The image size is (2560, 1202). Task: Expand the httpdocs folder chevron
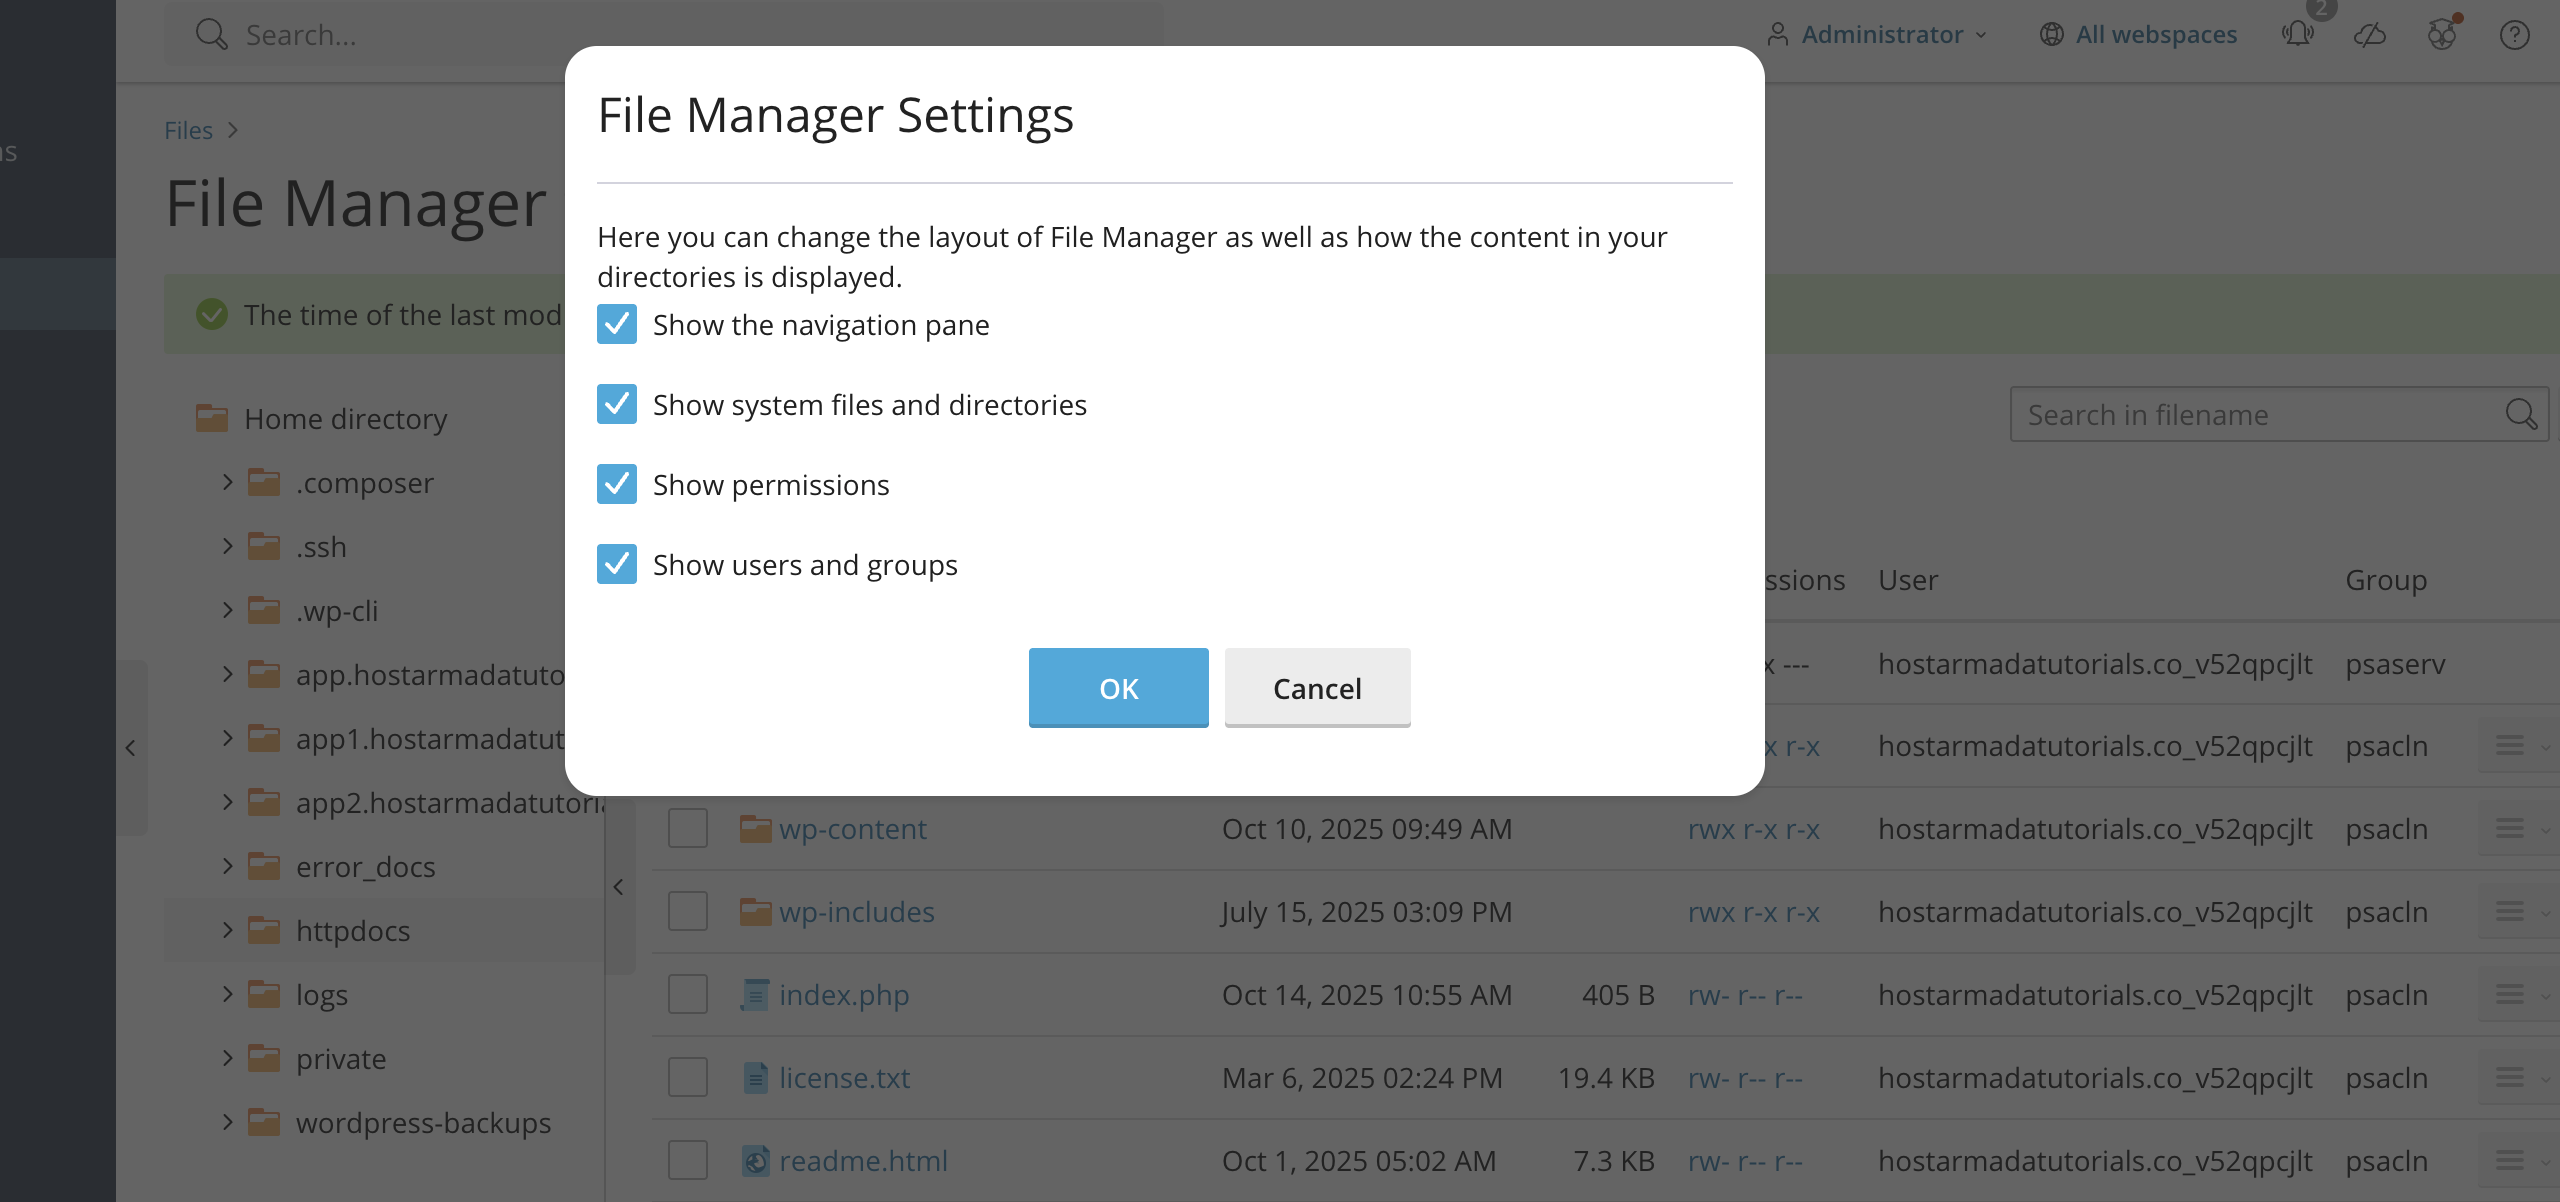click(227, 930)
